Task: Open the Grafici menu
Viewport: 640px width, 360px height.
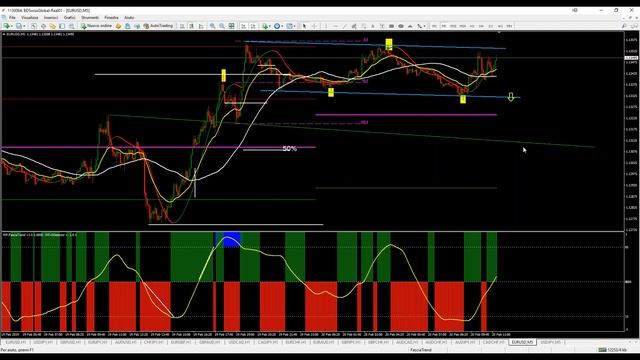Action: [x=69, y=18]
